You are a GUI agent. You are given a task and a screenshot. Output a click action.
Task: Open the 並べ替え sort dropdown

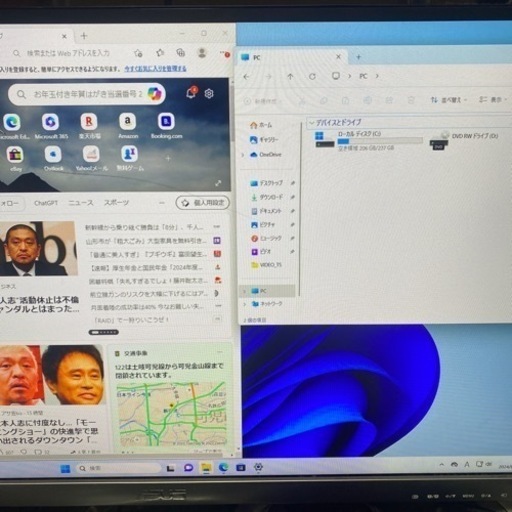(448, 100)
